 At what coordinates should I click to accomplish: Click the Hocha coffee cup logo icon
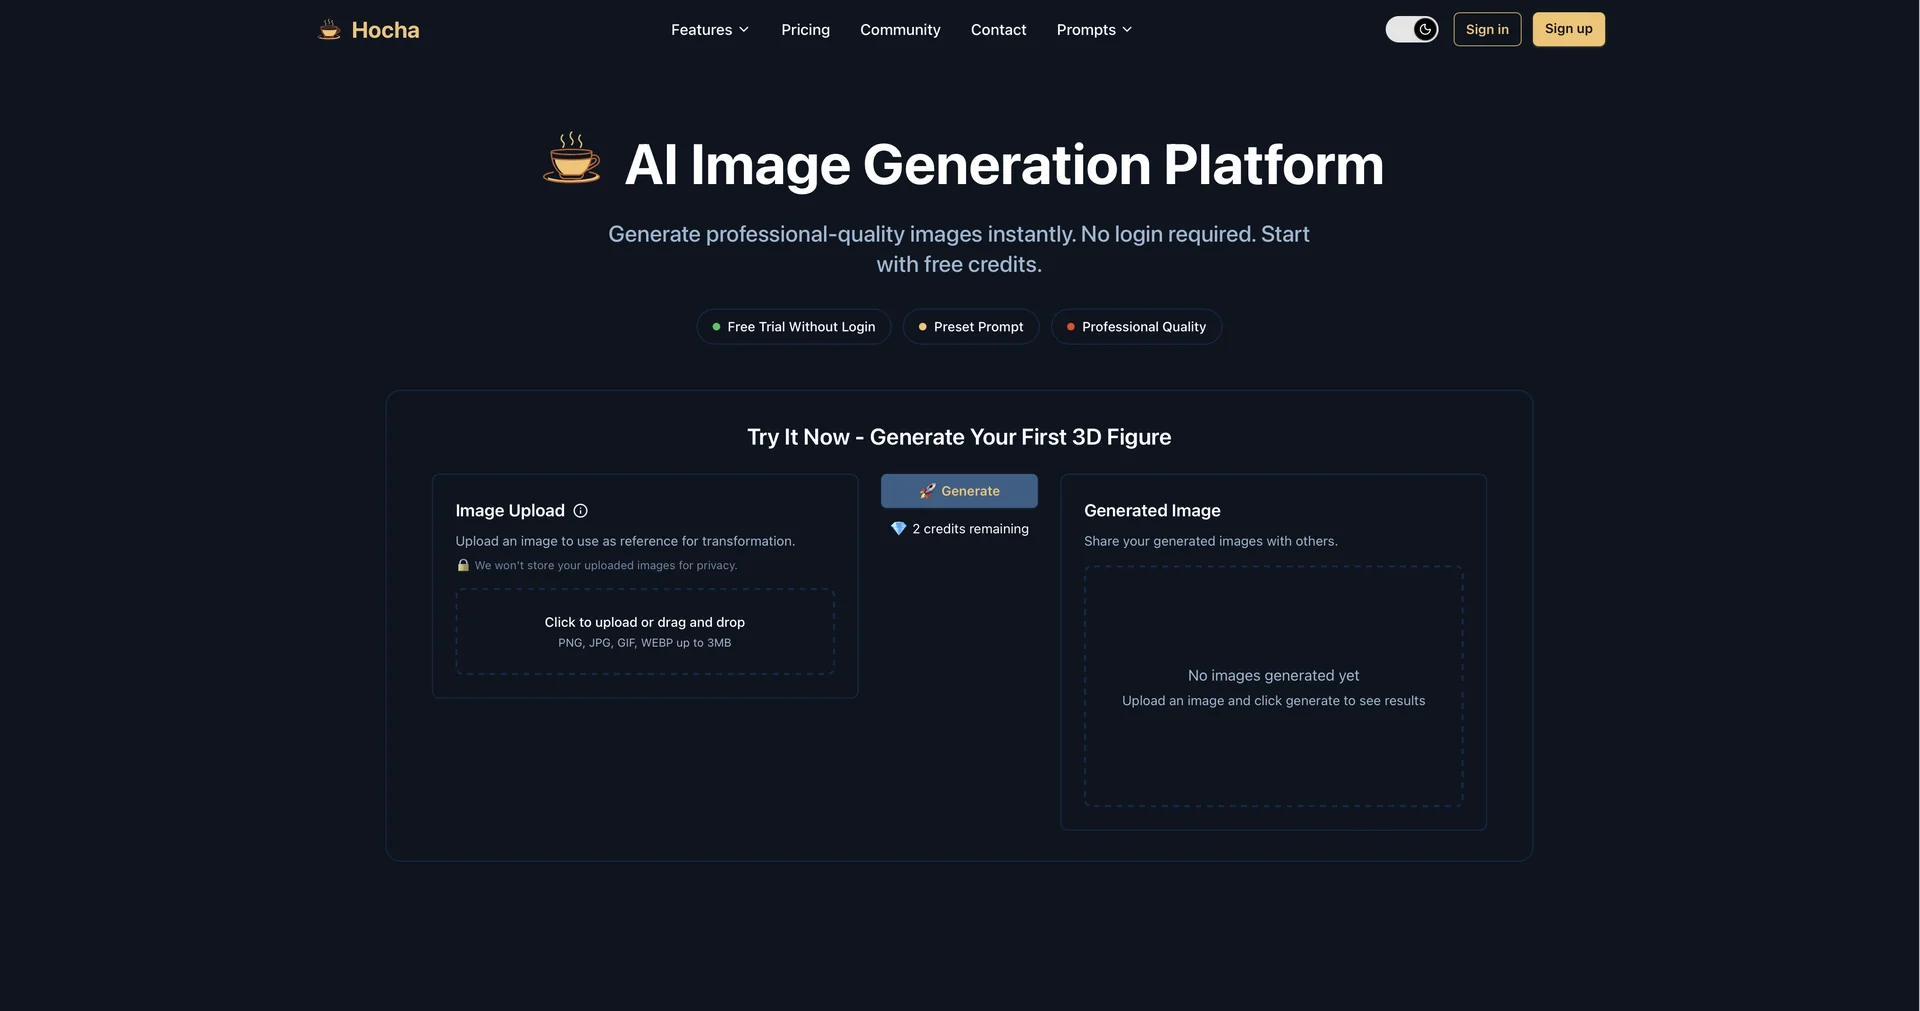click(x=329, y=30)
